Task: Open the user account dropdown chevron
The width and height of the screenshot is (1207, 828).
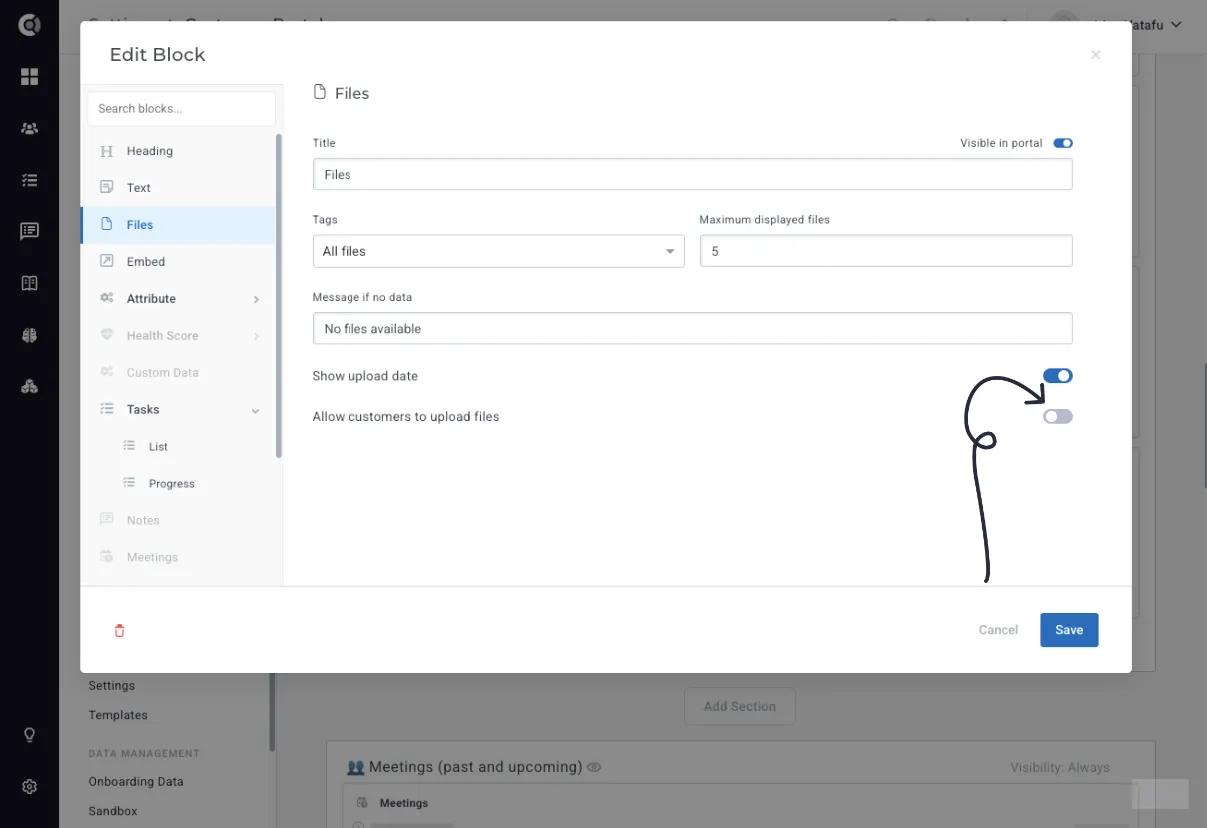Action: (x=1176, y=24)
